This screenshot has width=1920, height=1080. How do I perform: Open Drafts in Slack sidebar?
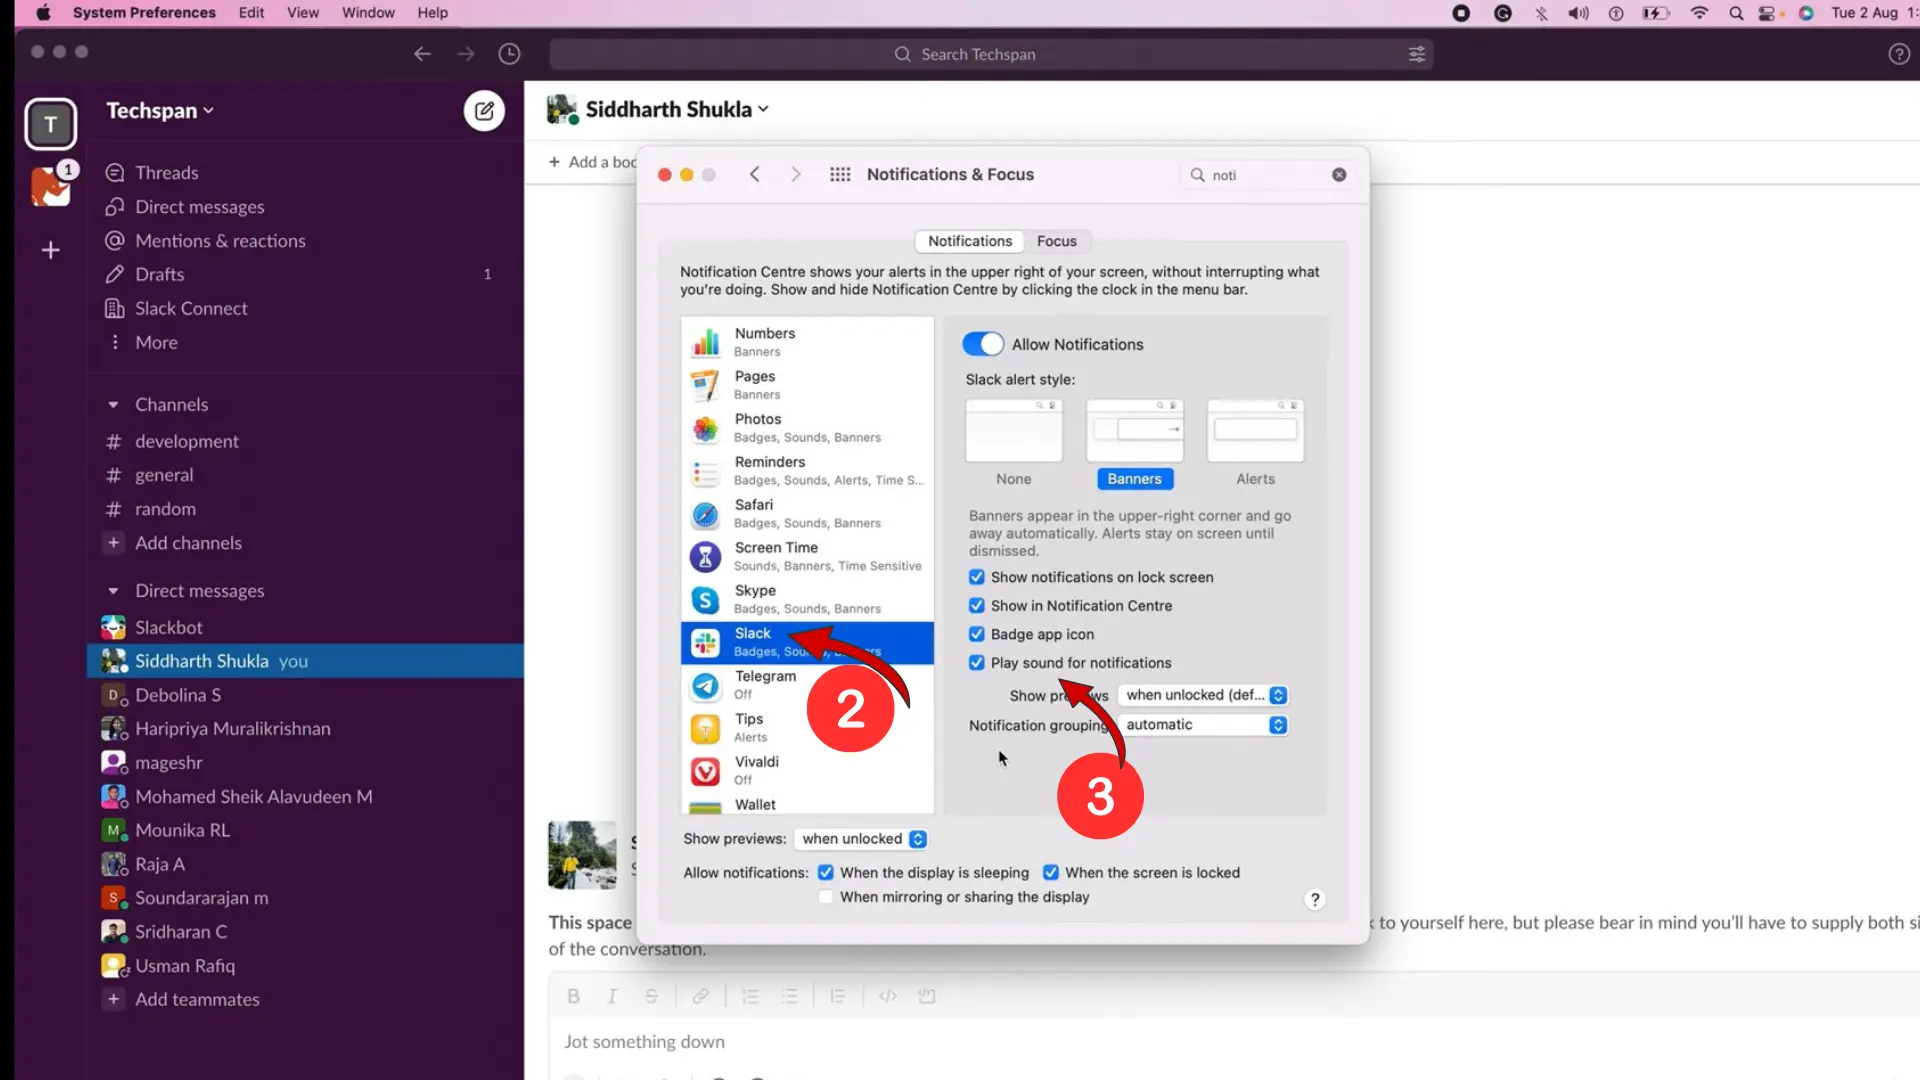click(x=160, y=274)
